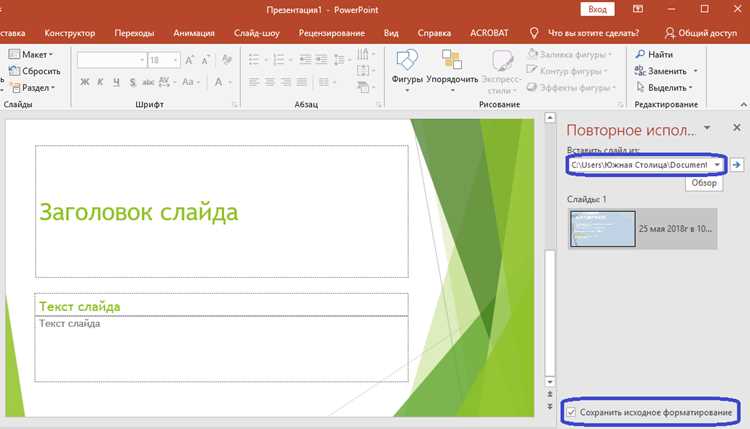Screen dimensions: 750x429
Task: Click Найти to find text
Action: pos(654,55)
